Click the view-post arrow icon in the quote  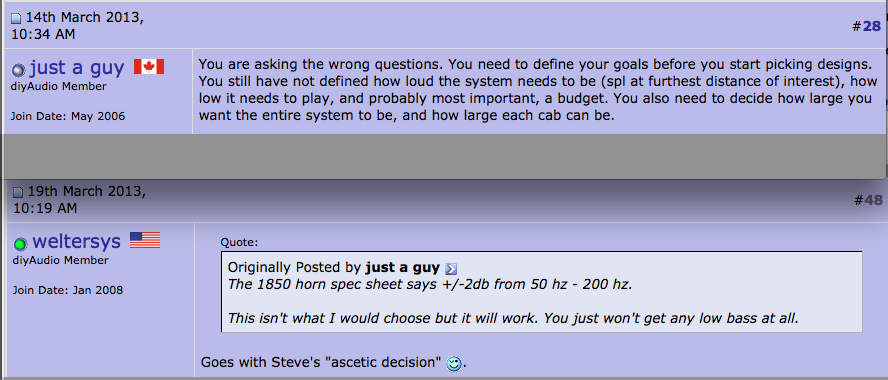click(x=451, y=269)
